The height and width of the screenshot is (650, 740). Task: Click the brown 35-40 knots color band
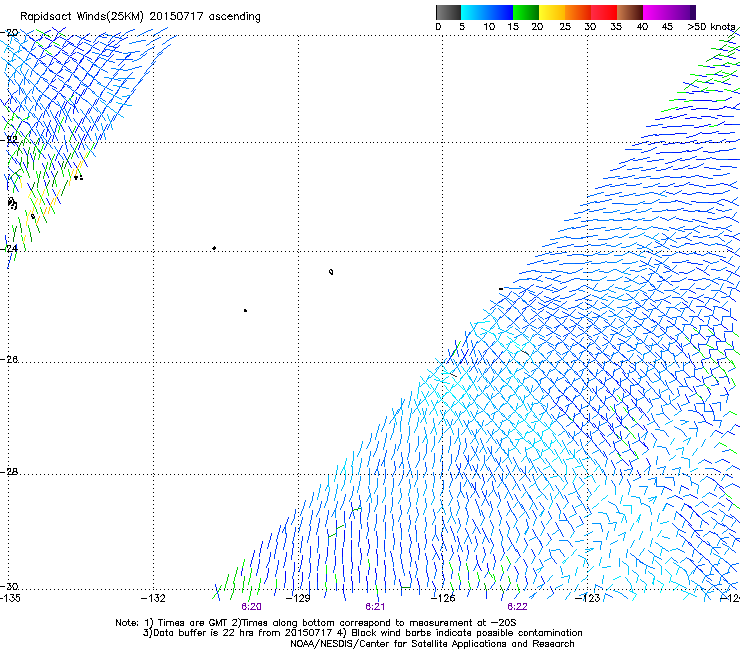(630, 12)
